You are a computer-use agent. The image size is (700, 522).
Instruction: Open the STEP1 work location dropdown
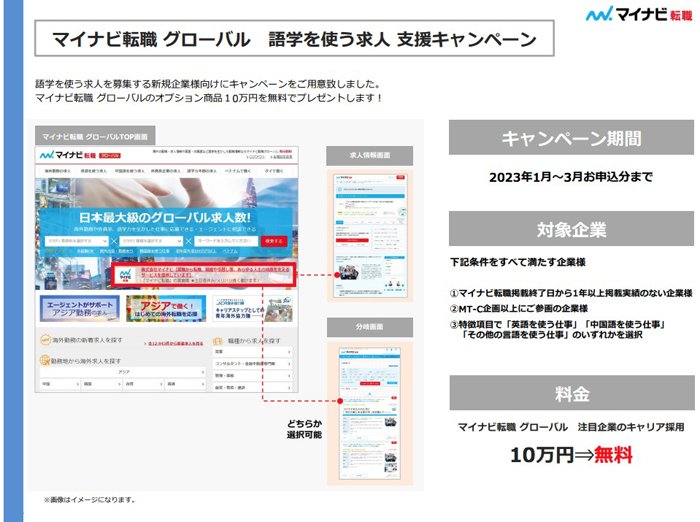click(77, 241)
